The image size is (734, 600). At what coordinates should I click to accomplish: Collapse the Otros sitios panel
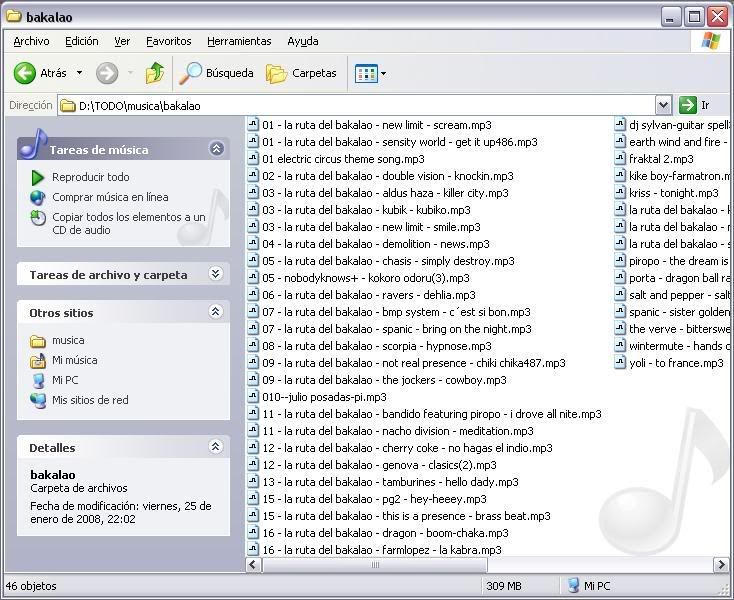click(215, 312)
